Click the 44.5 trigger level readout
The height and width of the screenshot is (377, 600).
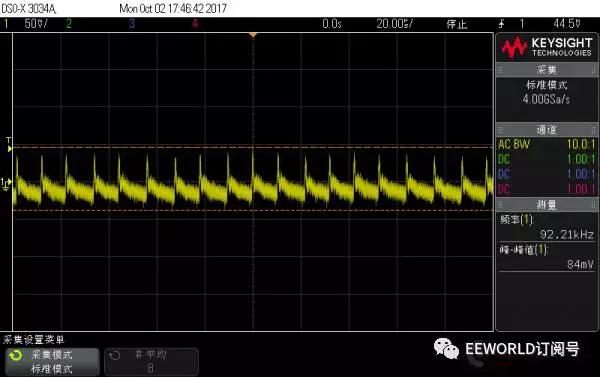(567, 24)
